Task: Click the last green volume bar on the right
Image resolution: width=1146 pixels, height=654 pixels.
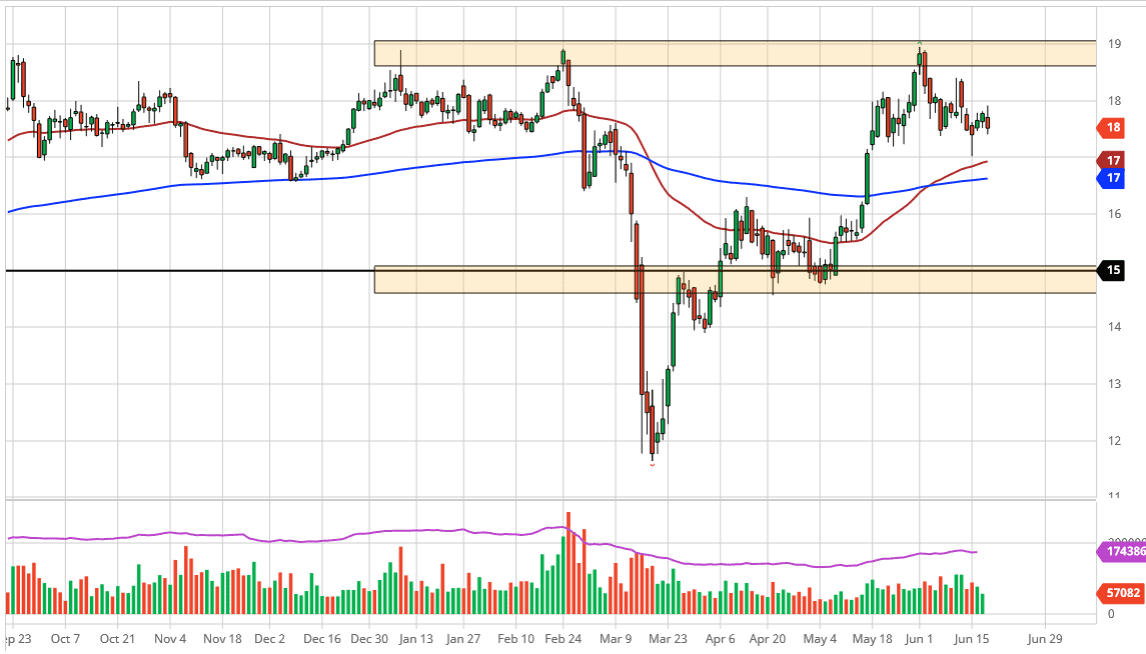Action: (982, 604)
